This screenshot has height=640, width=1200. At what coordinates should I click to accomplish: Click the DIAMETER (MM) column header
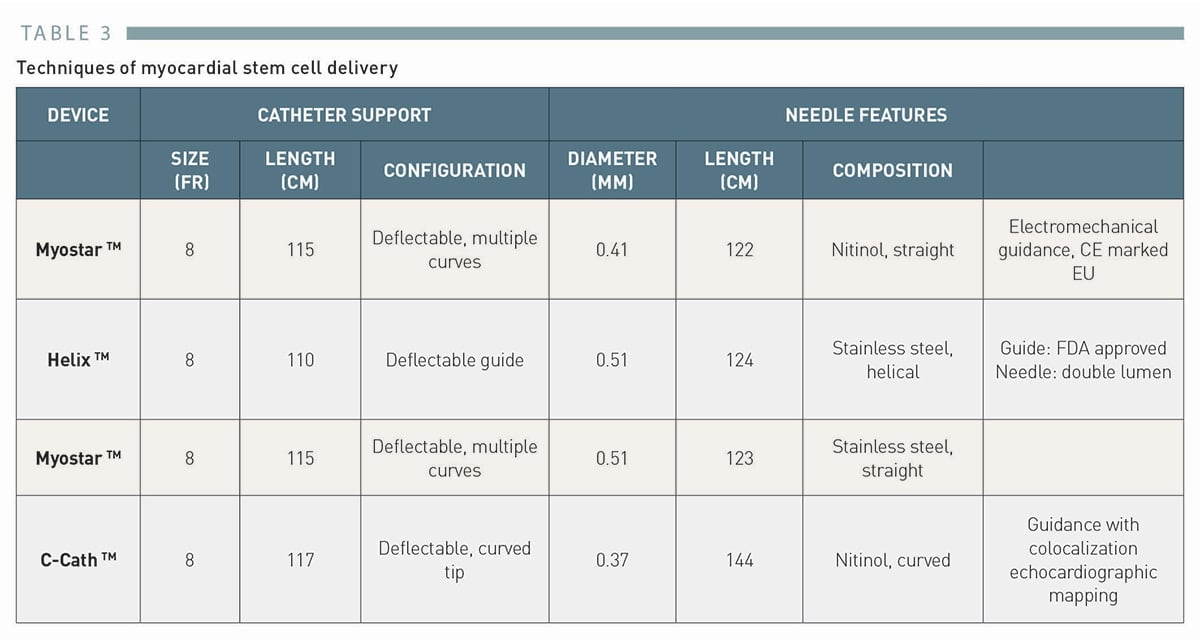612,170
